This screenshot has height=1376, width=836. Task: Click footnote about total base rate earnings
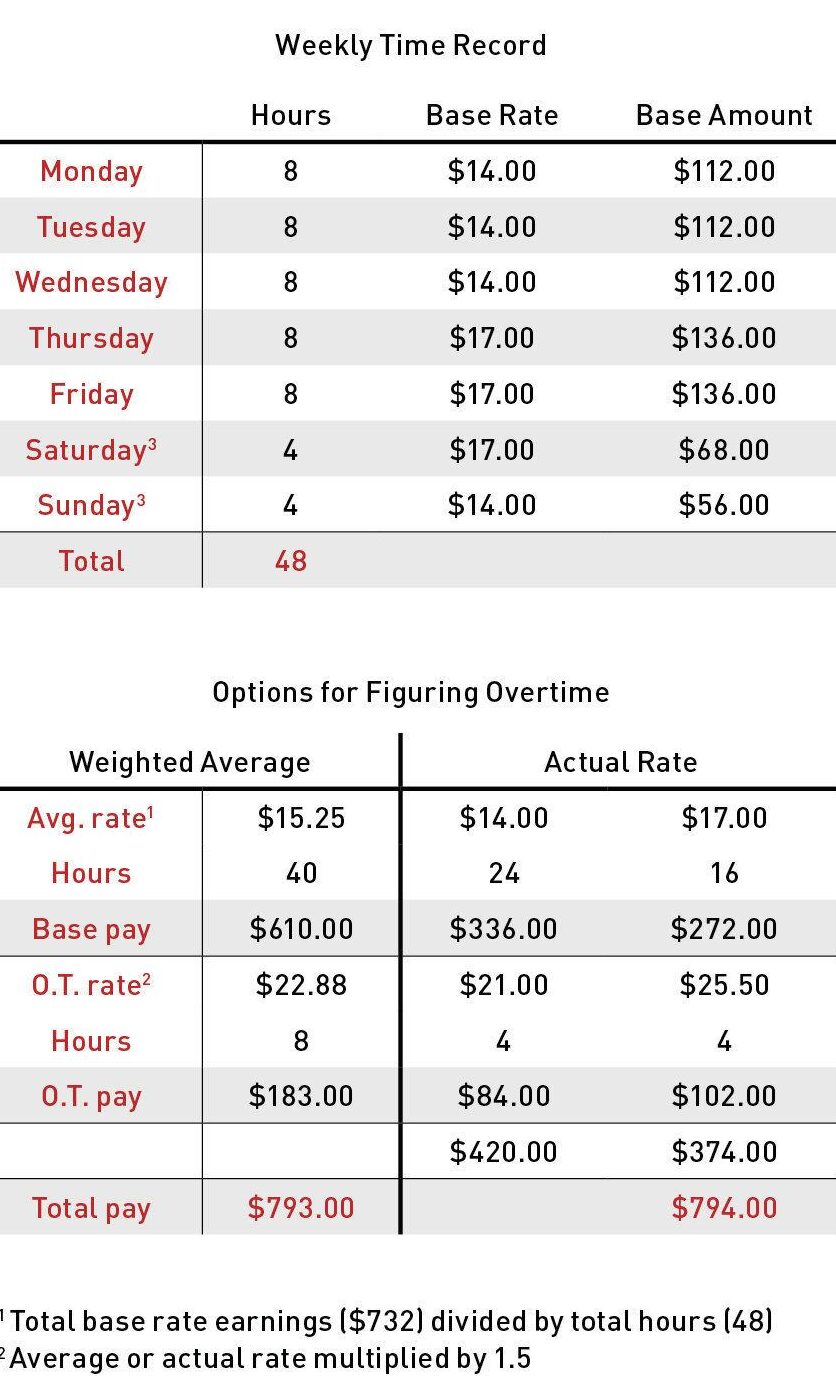[x=390, y=1321]
